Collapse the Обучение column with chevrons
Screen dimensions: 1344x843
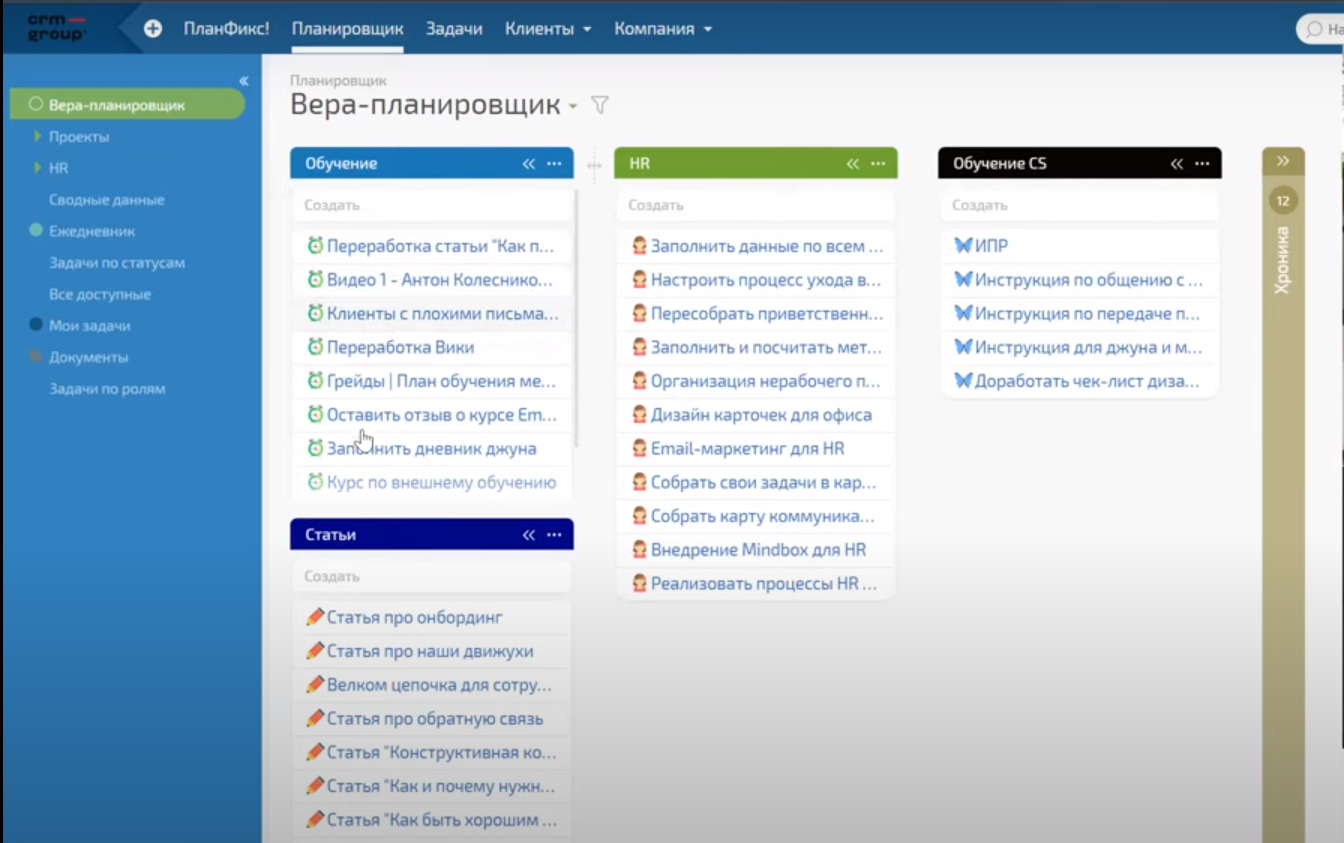(529, 164)
